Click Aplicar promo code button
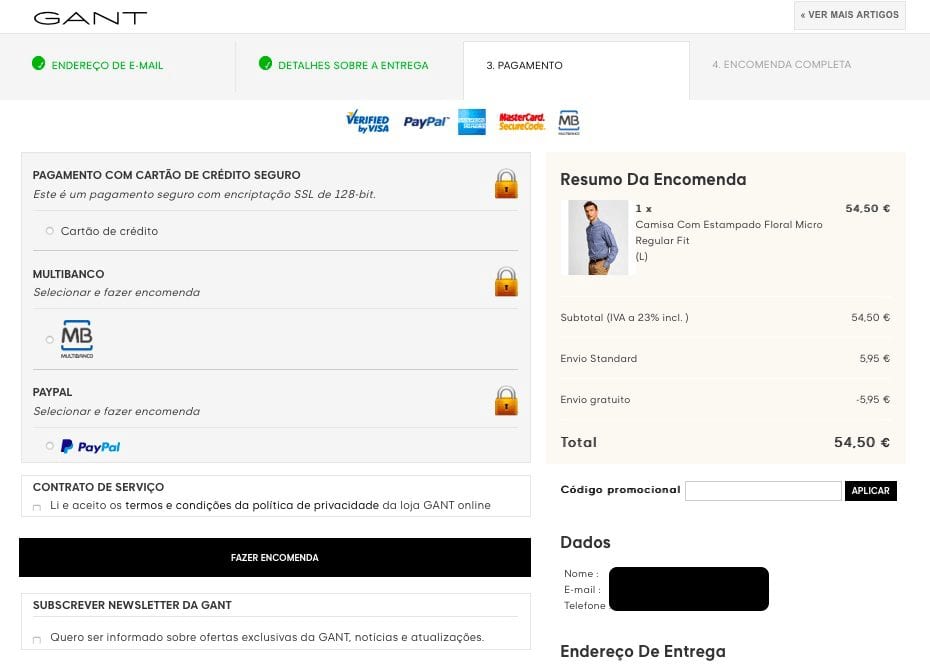930x670 pixels. (870, 490)
